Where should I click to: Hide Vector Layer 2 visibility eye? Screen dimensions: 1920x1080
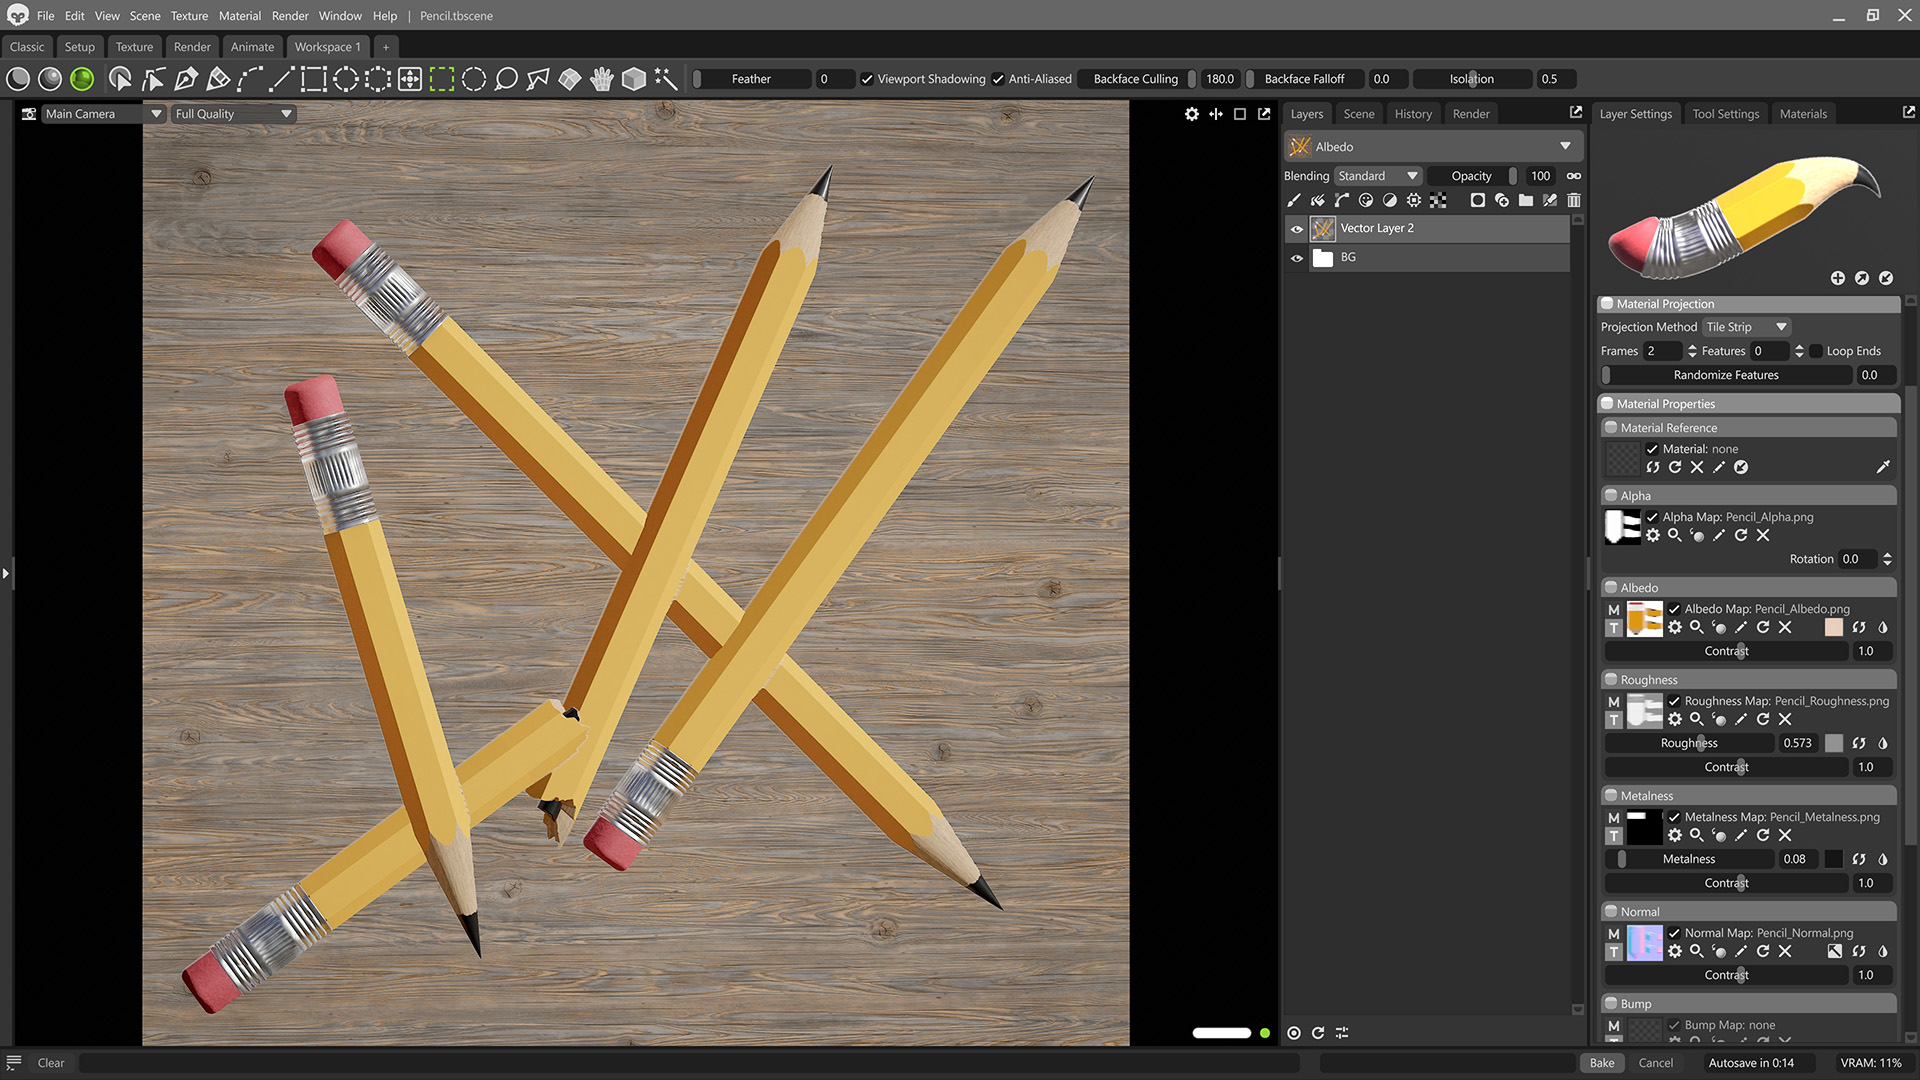click(1297, 229)
